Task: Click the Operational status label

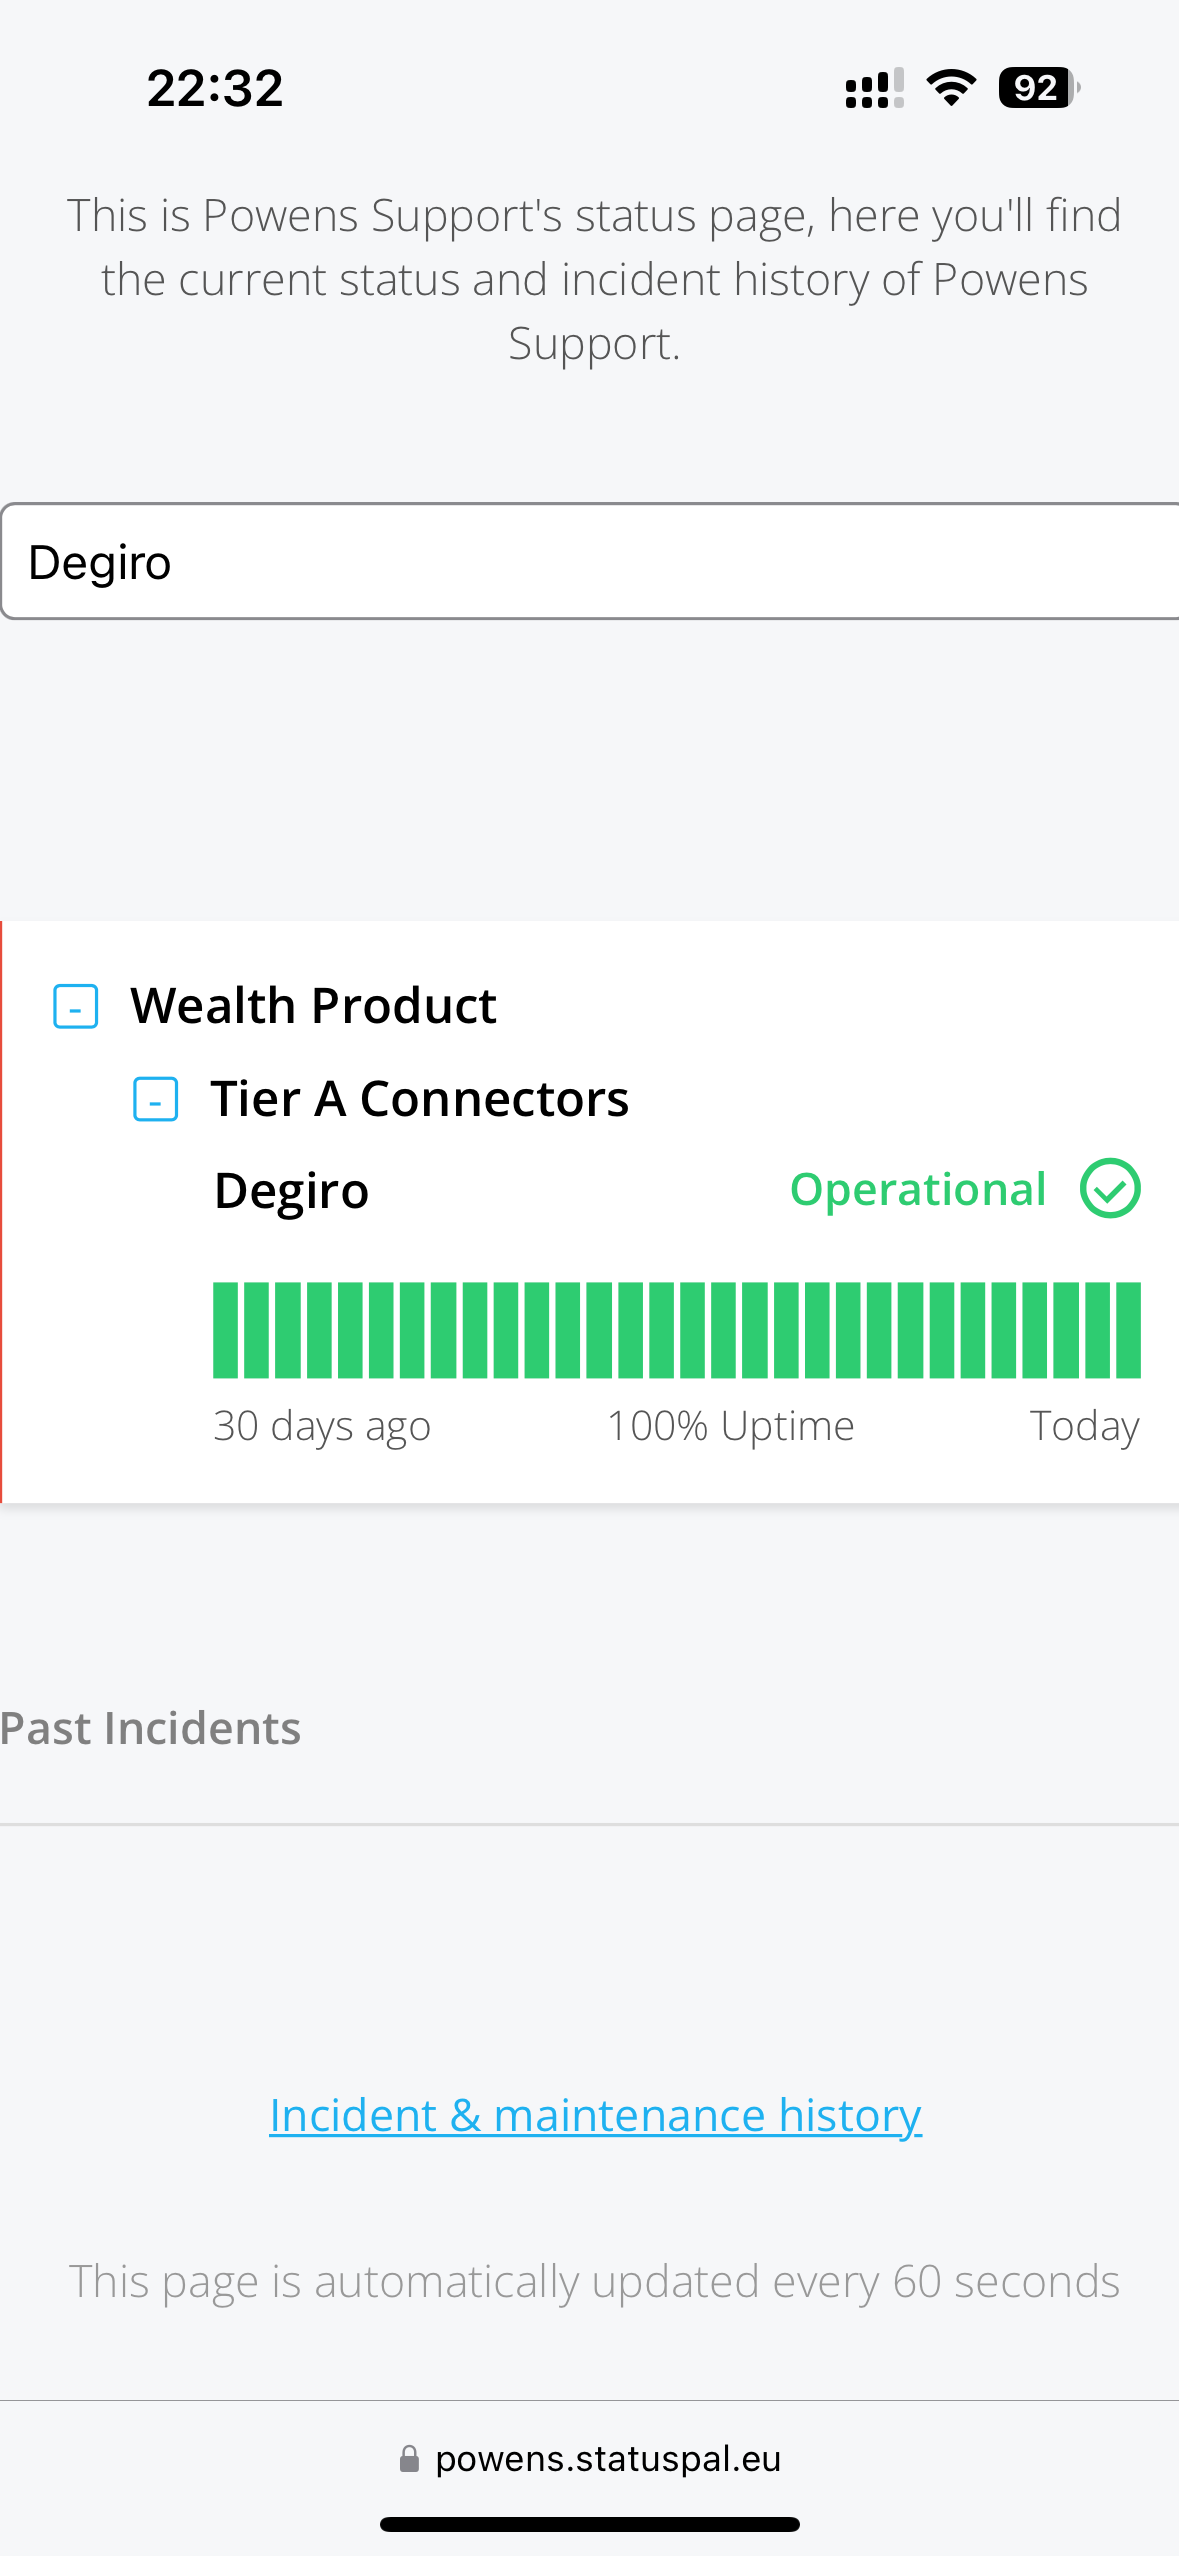Action: point(918,1189)
